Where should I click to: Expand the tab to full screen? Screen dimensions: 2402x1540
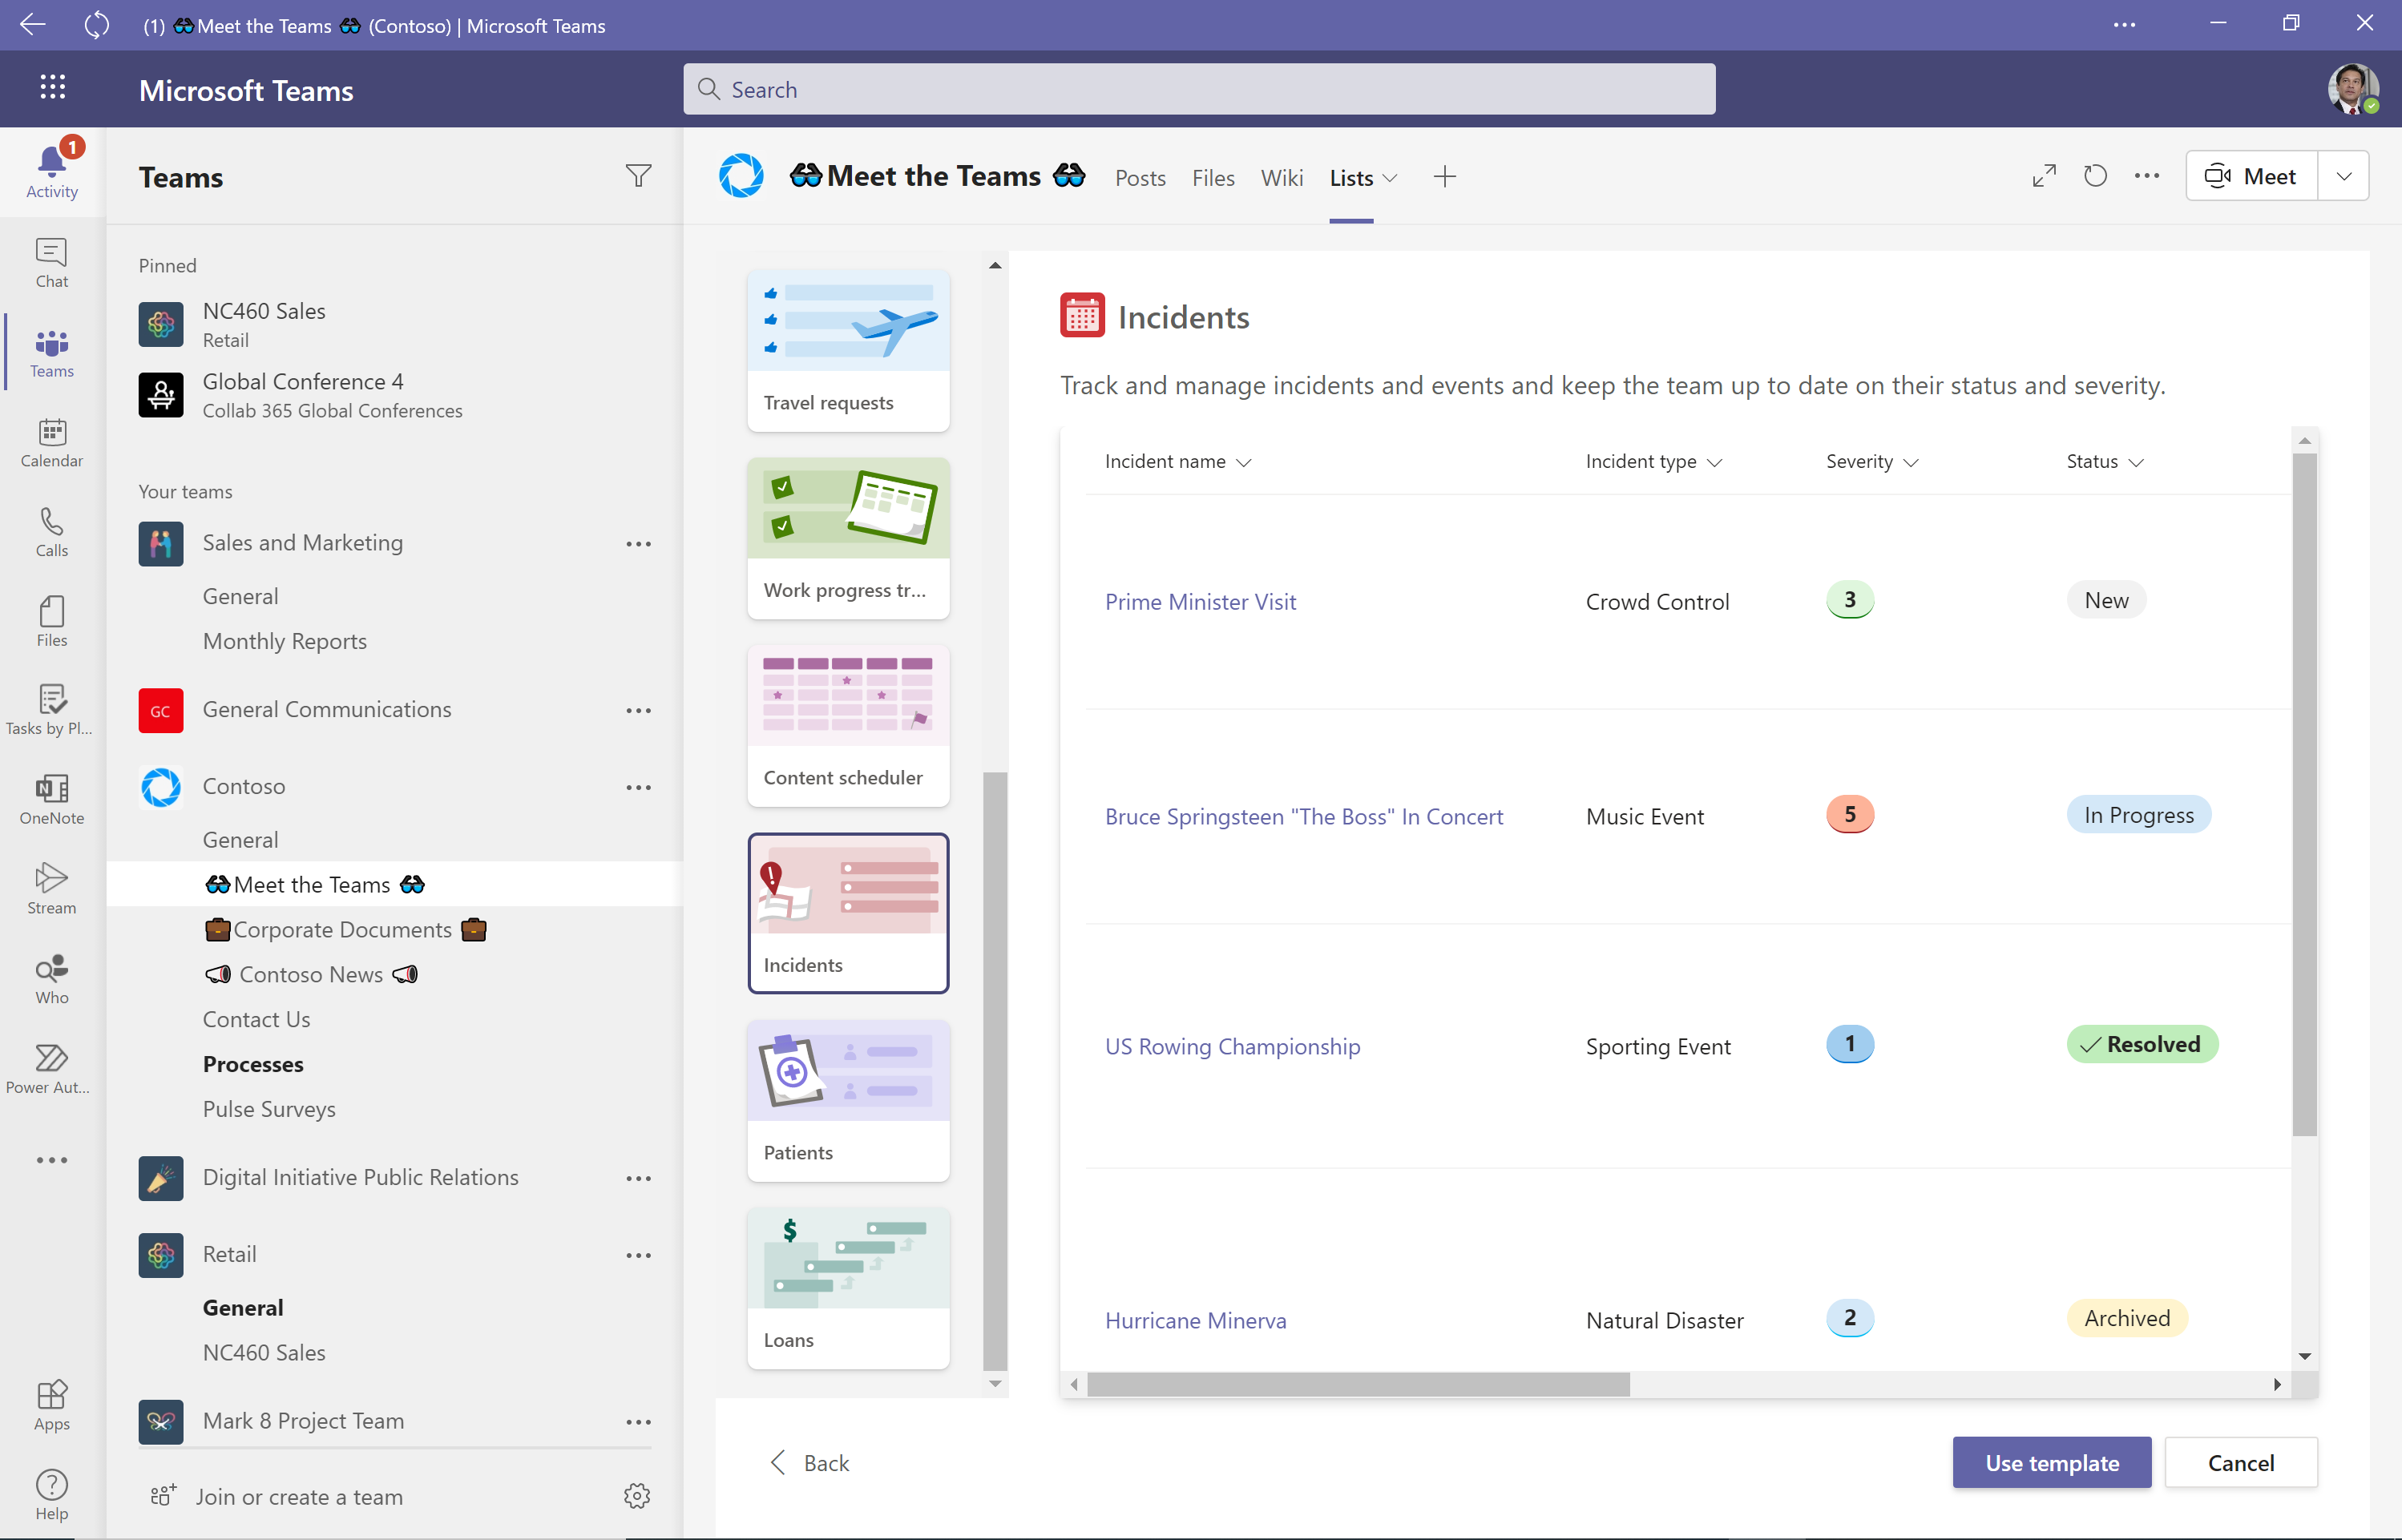[2044, 177]
